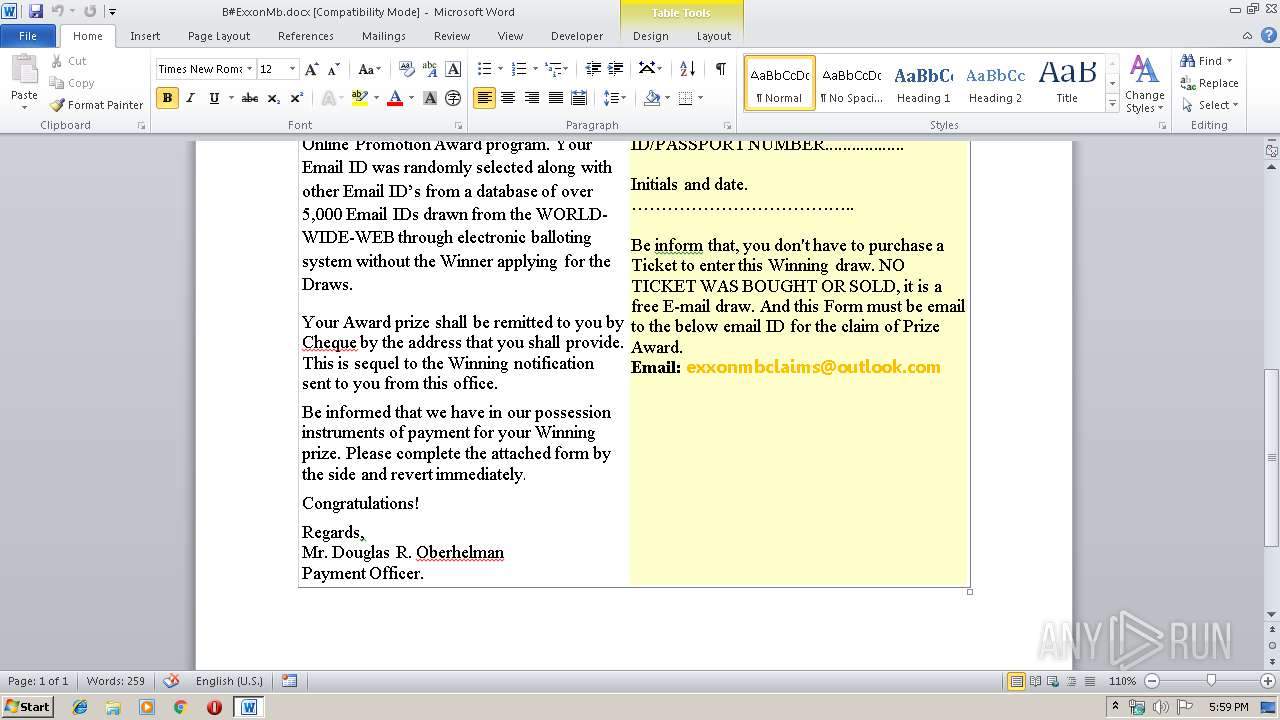This screenshot has width=1280, height=720.
Task: Click the Change Styles button
Action: (x=1144, y=85)
